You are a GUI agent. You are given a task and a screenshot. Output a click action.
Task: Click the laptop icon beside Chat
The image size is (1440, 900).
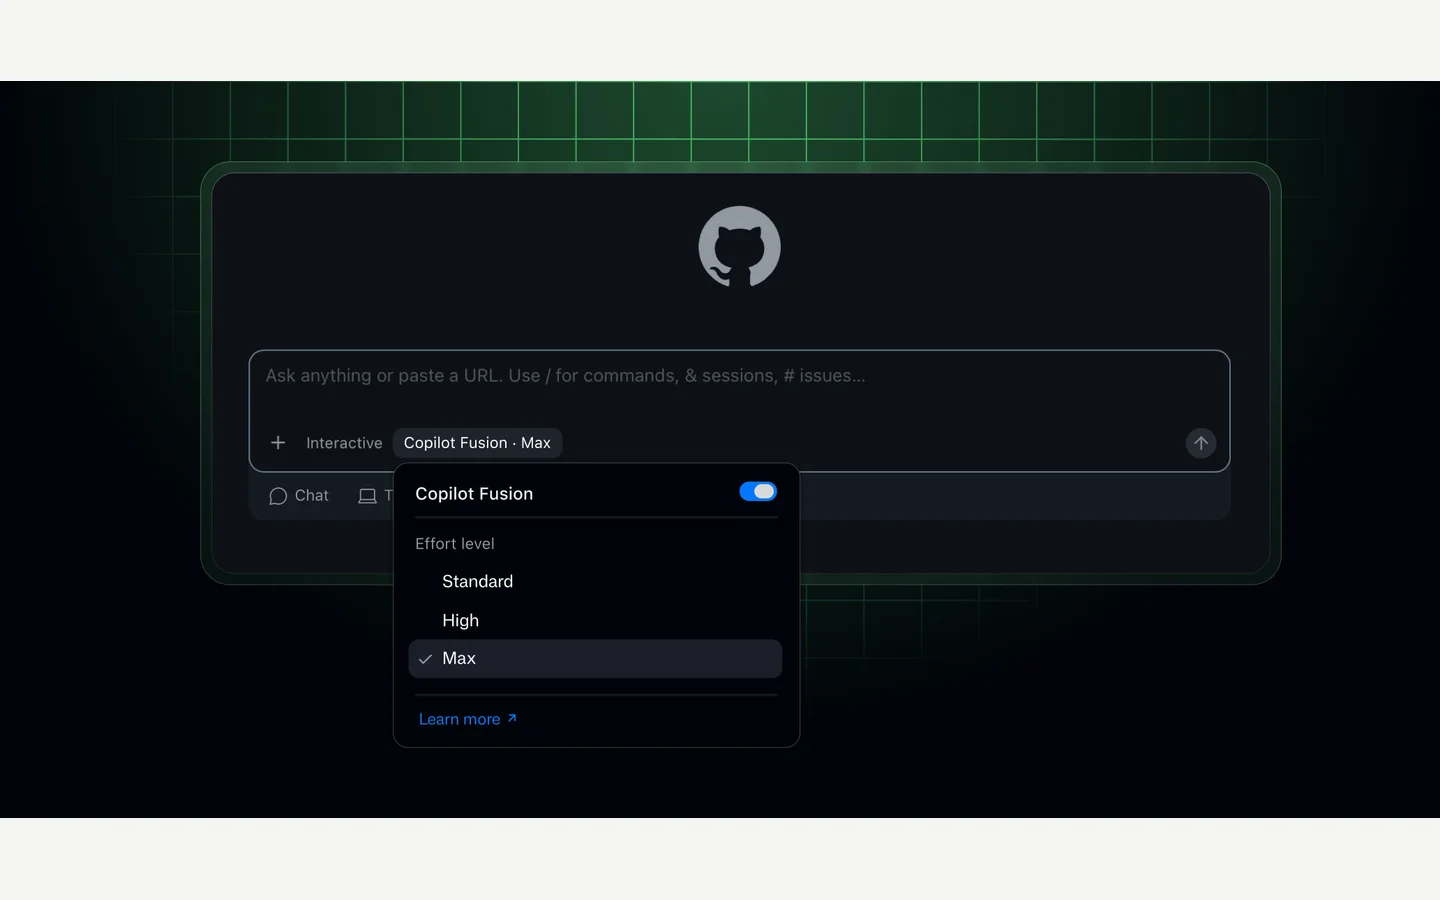[x=368, y=496]
